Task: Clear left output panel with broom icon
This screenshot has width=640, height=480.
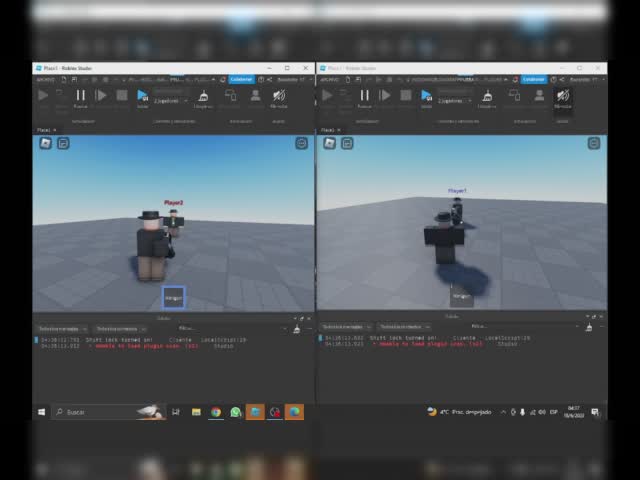Action: [x=297, y=329]
